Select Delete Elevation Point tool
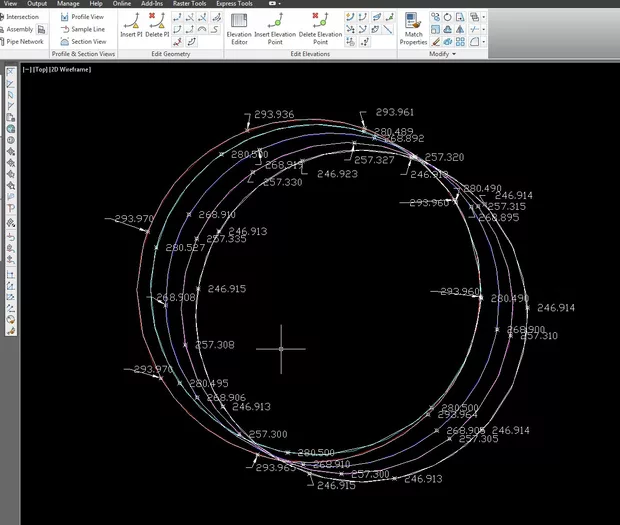The image size is (620, 525). (319, 24)
